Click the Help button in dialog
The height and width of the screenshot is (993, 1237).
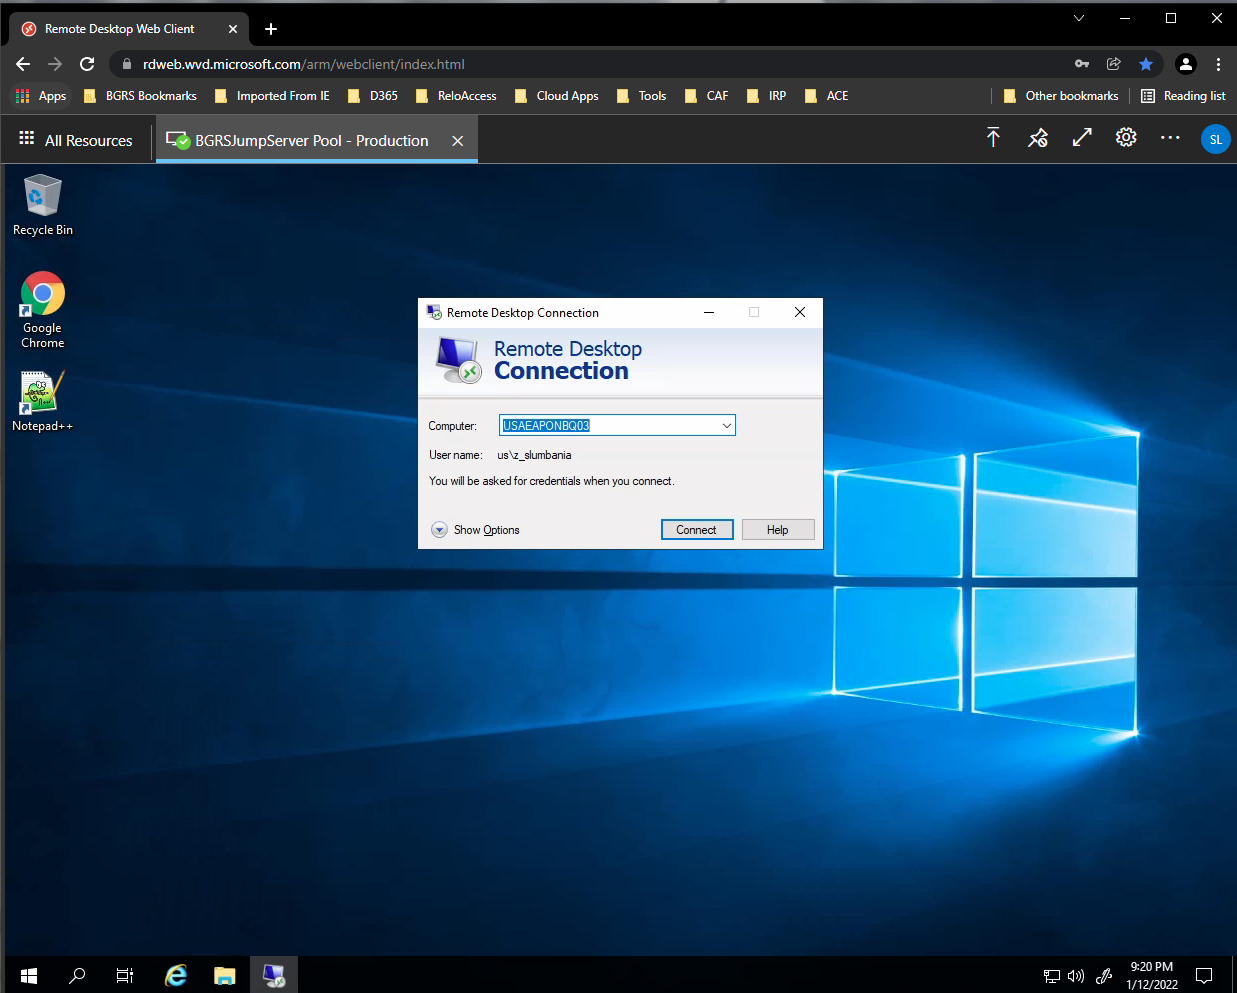pos(778,530)
